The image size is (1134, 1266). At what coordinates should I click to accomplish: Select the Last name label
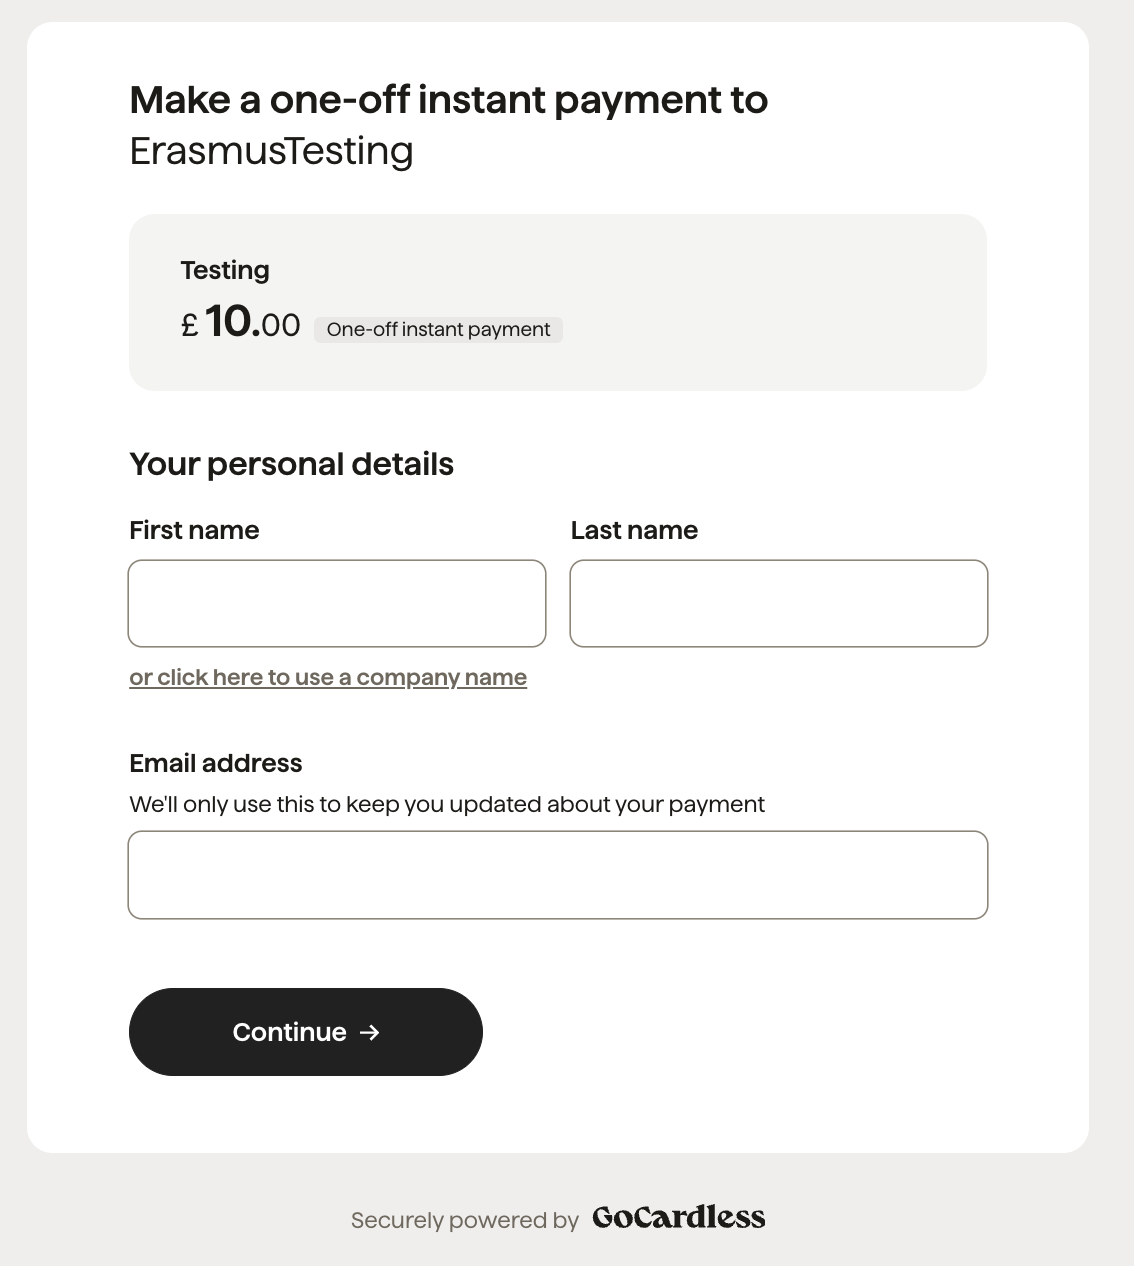coord(634,530)
